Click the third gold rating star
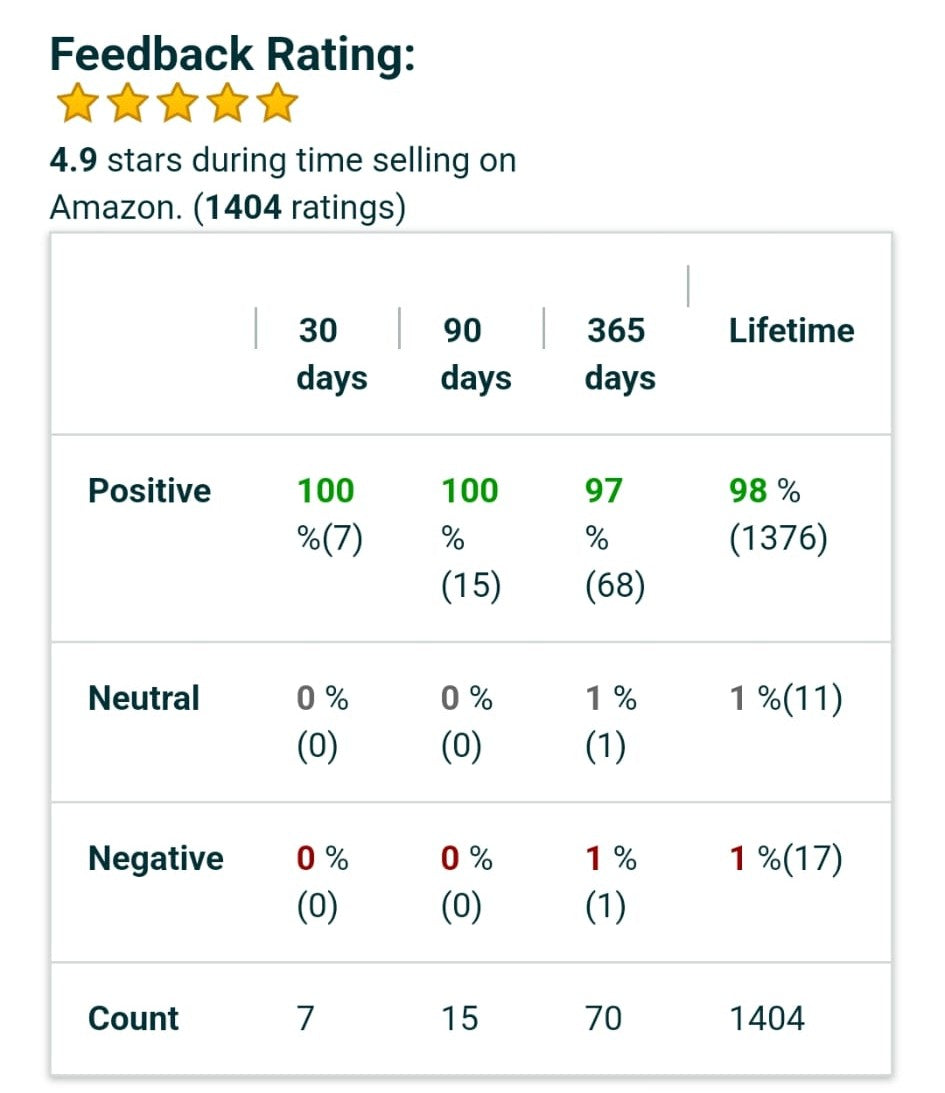This screenshot has height=1093, width=945. [177, 104]
